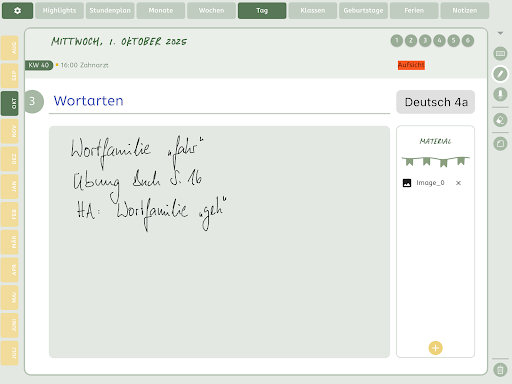Switch to the Wochen tab
This screenshot has width=512, height=384.
coord(211,11)
